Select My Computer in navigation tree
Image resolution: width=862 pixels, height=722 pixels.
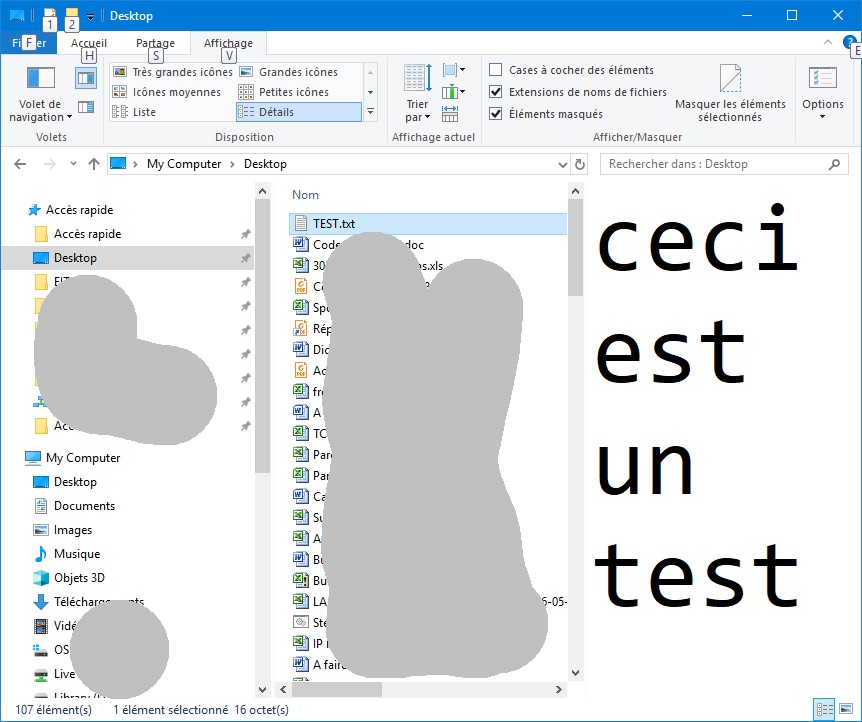(73, 458)
